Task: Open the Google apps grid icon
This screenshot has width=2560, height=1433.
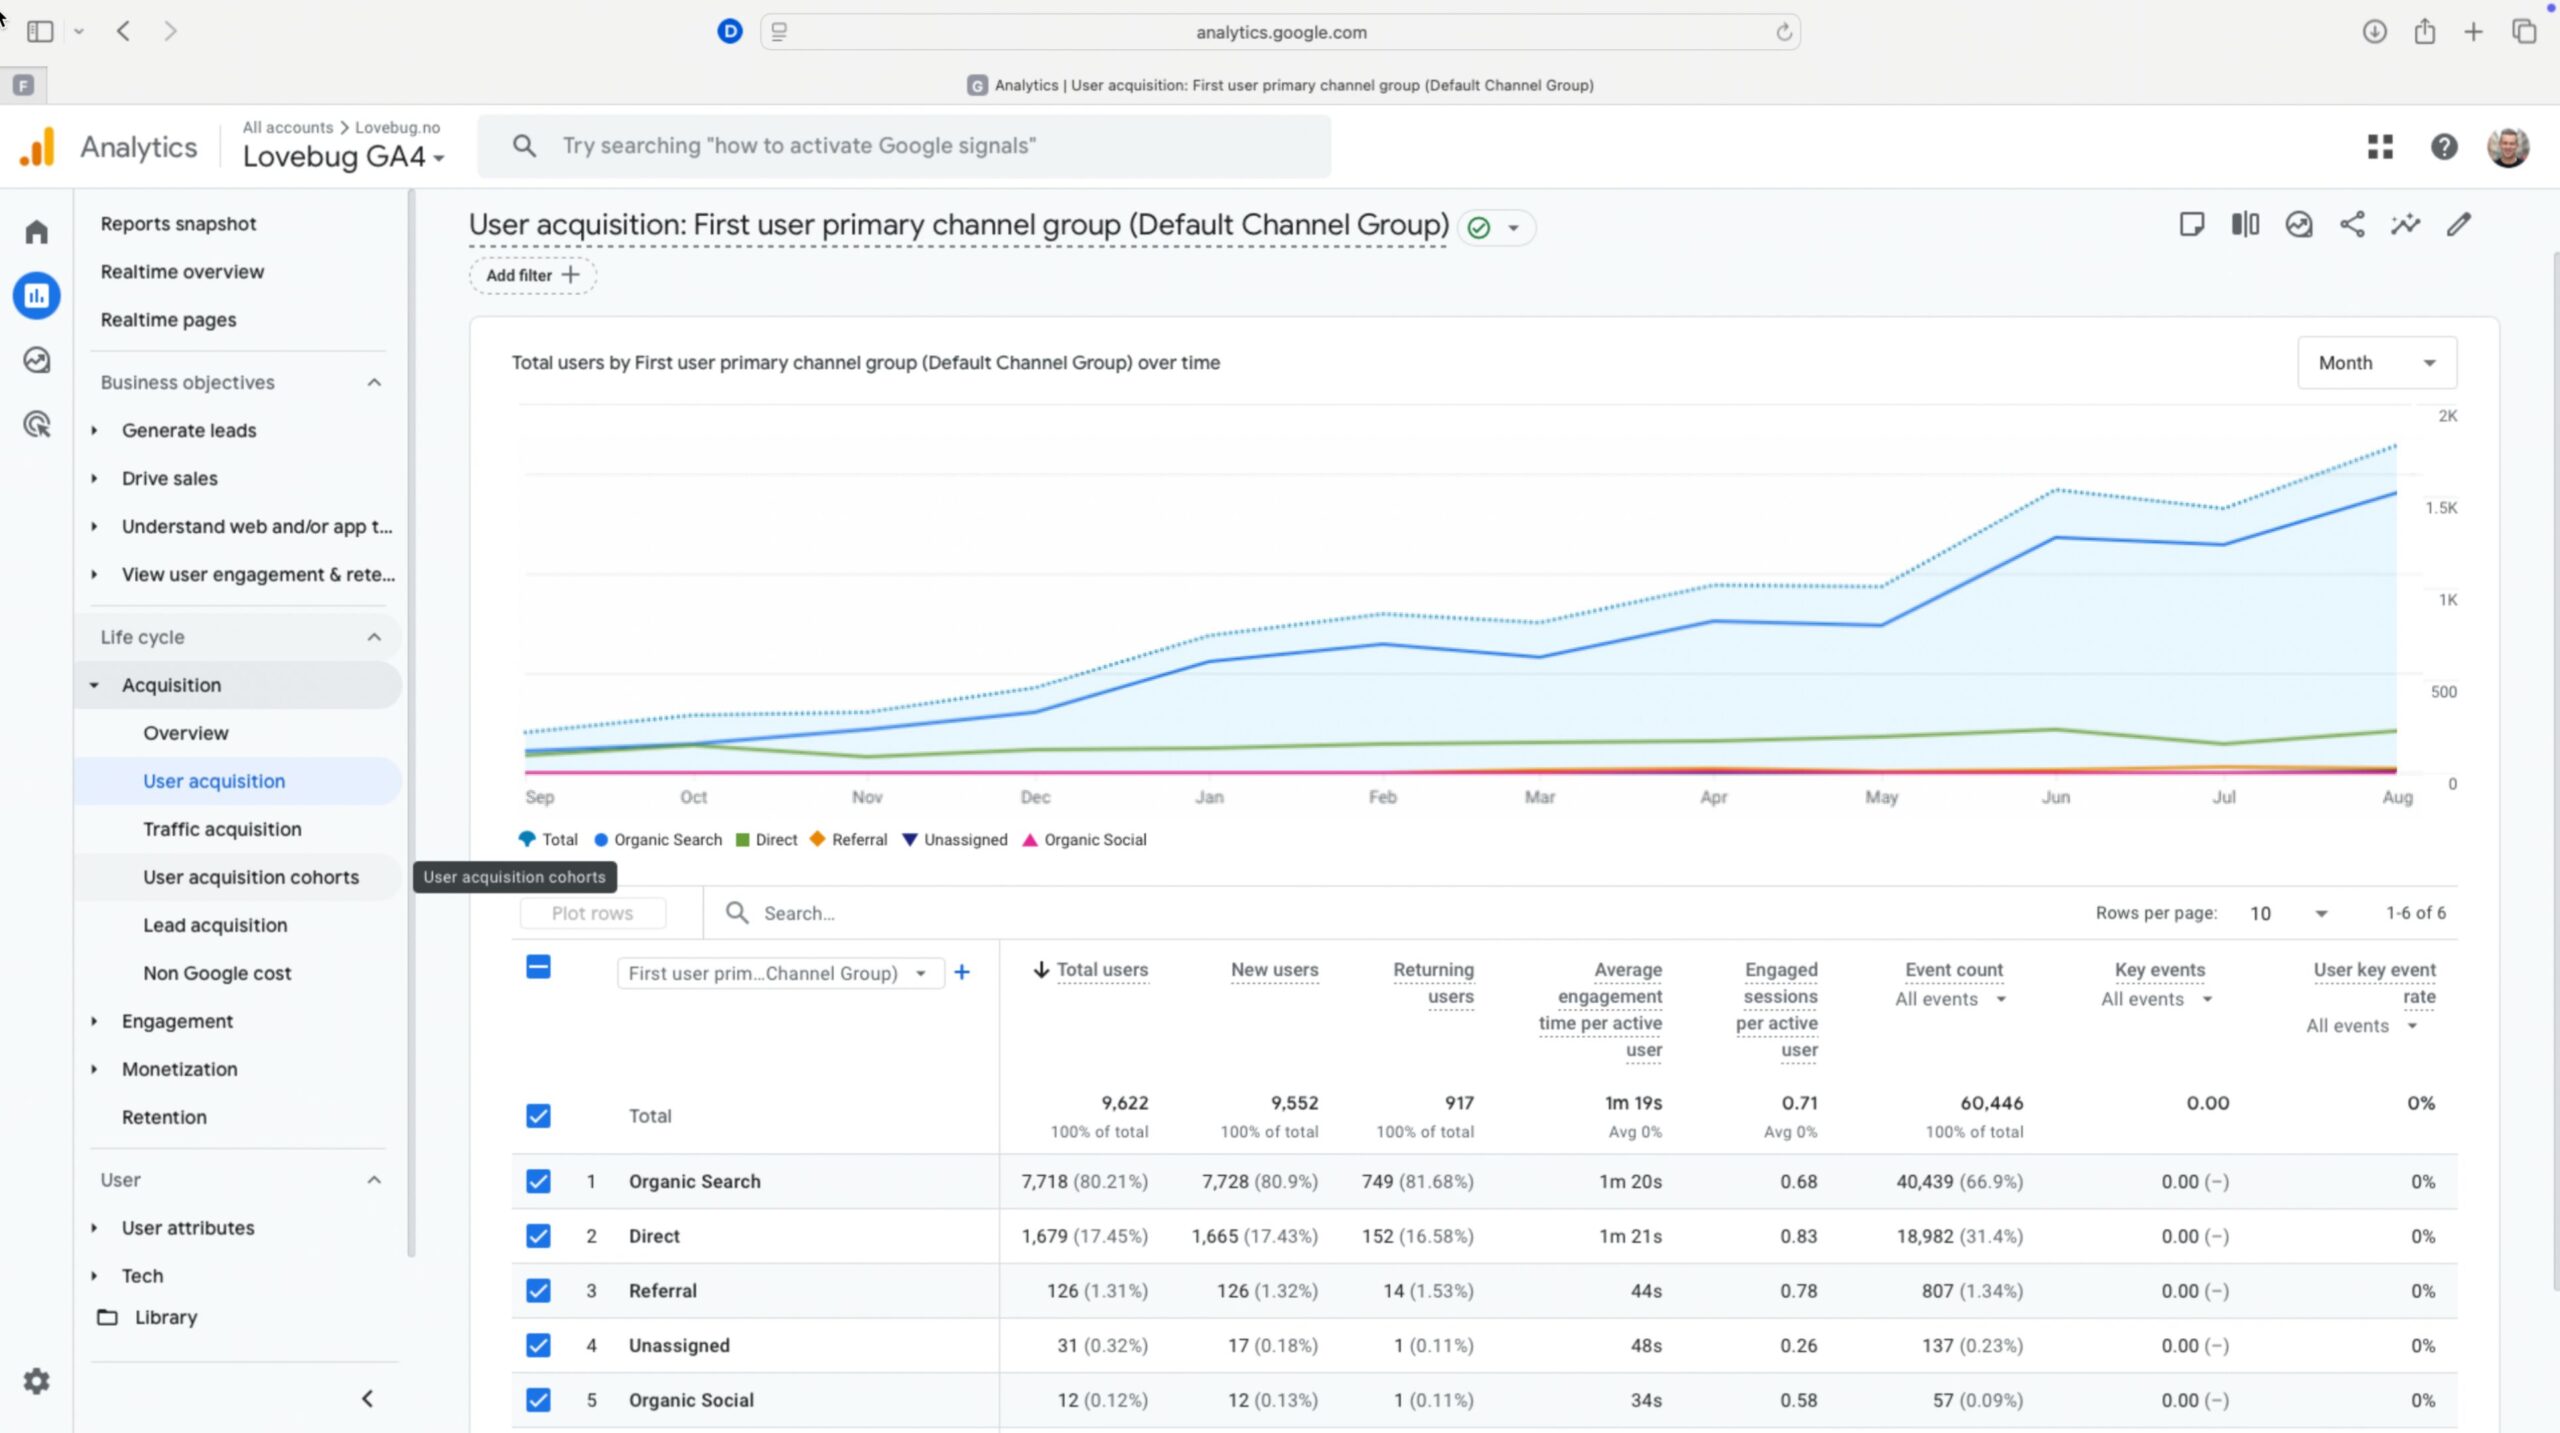Action: 2380,147
